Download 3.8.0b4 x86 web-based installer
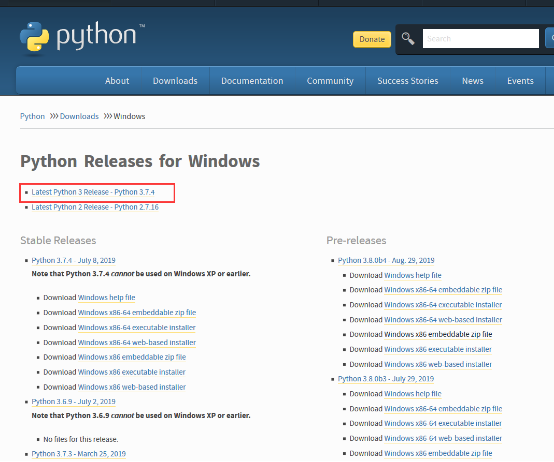This screenshot has width=554, height=462. pos(438,364)
